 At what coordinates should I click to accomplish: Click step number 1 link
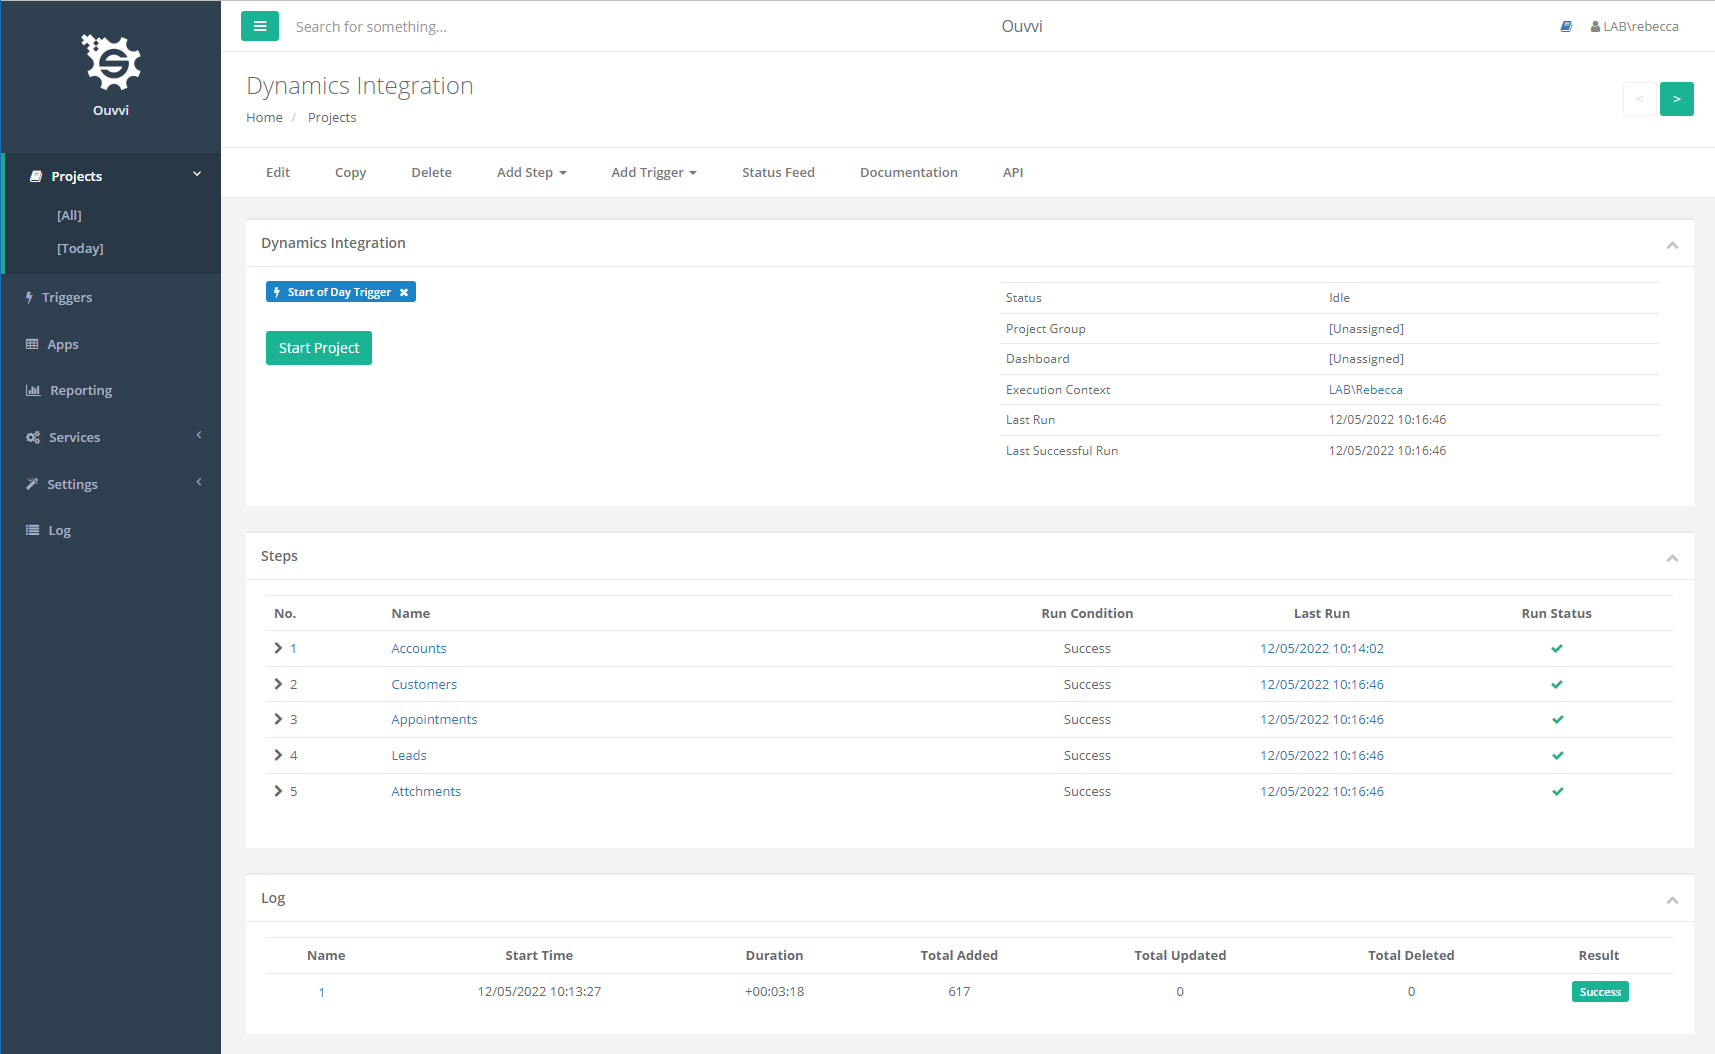pos(293,648)
